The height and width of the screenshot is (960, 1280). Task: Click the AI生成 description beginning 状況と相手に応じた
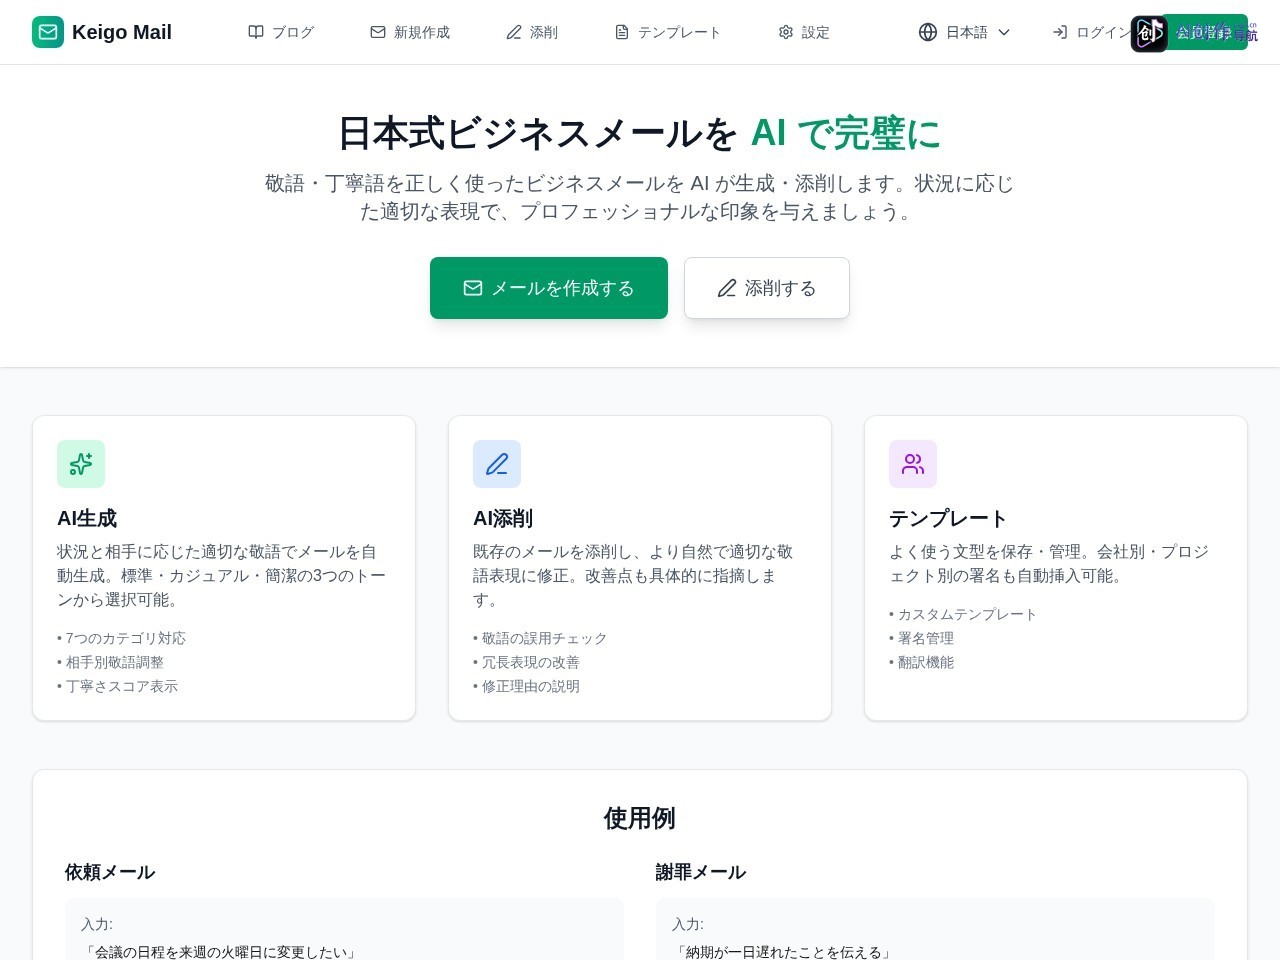pos(222,576)
